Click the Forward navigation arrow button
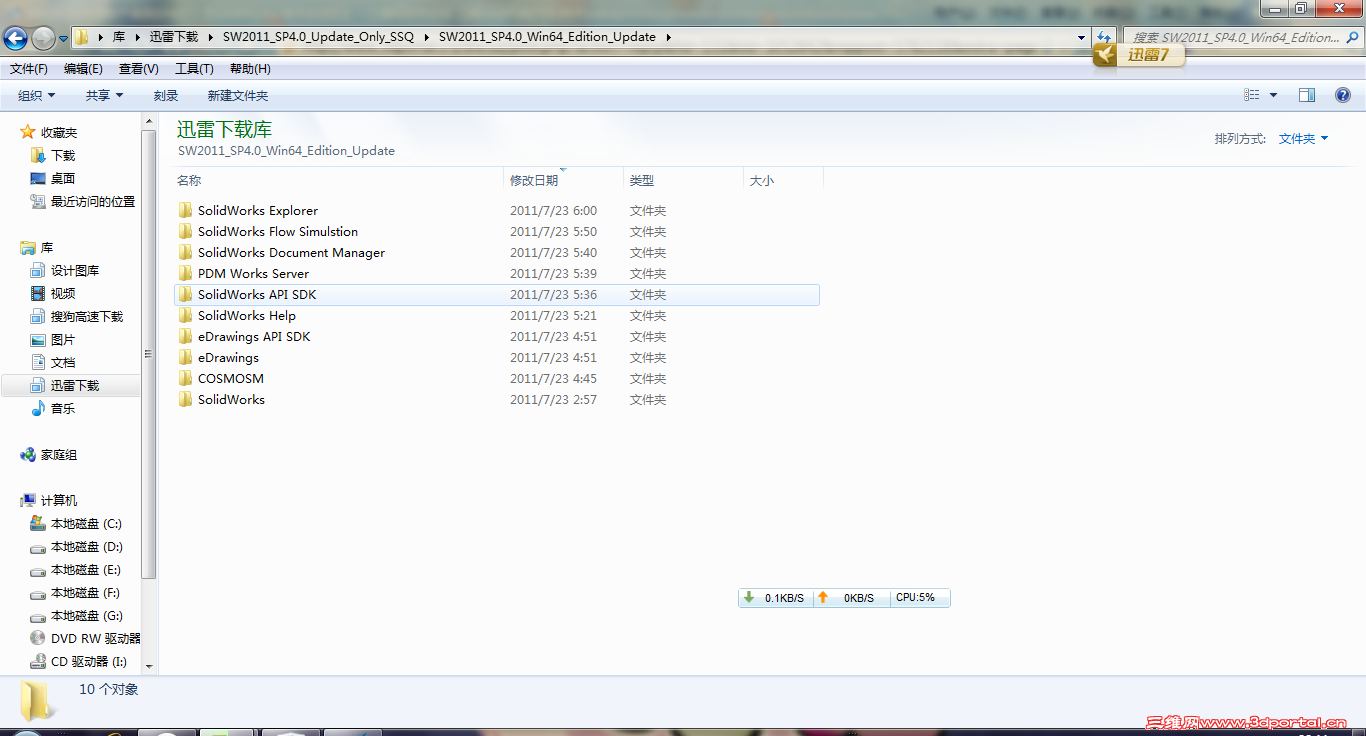 [x=43, y=38]
